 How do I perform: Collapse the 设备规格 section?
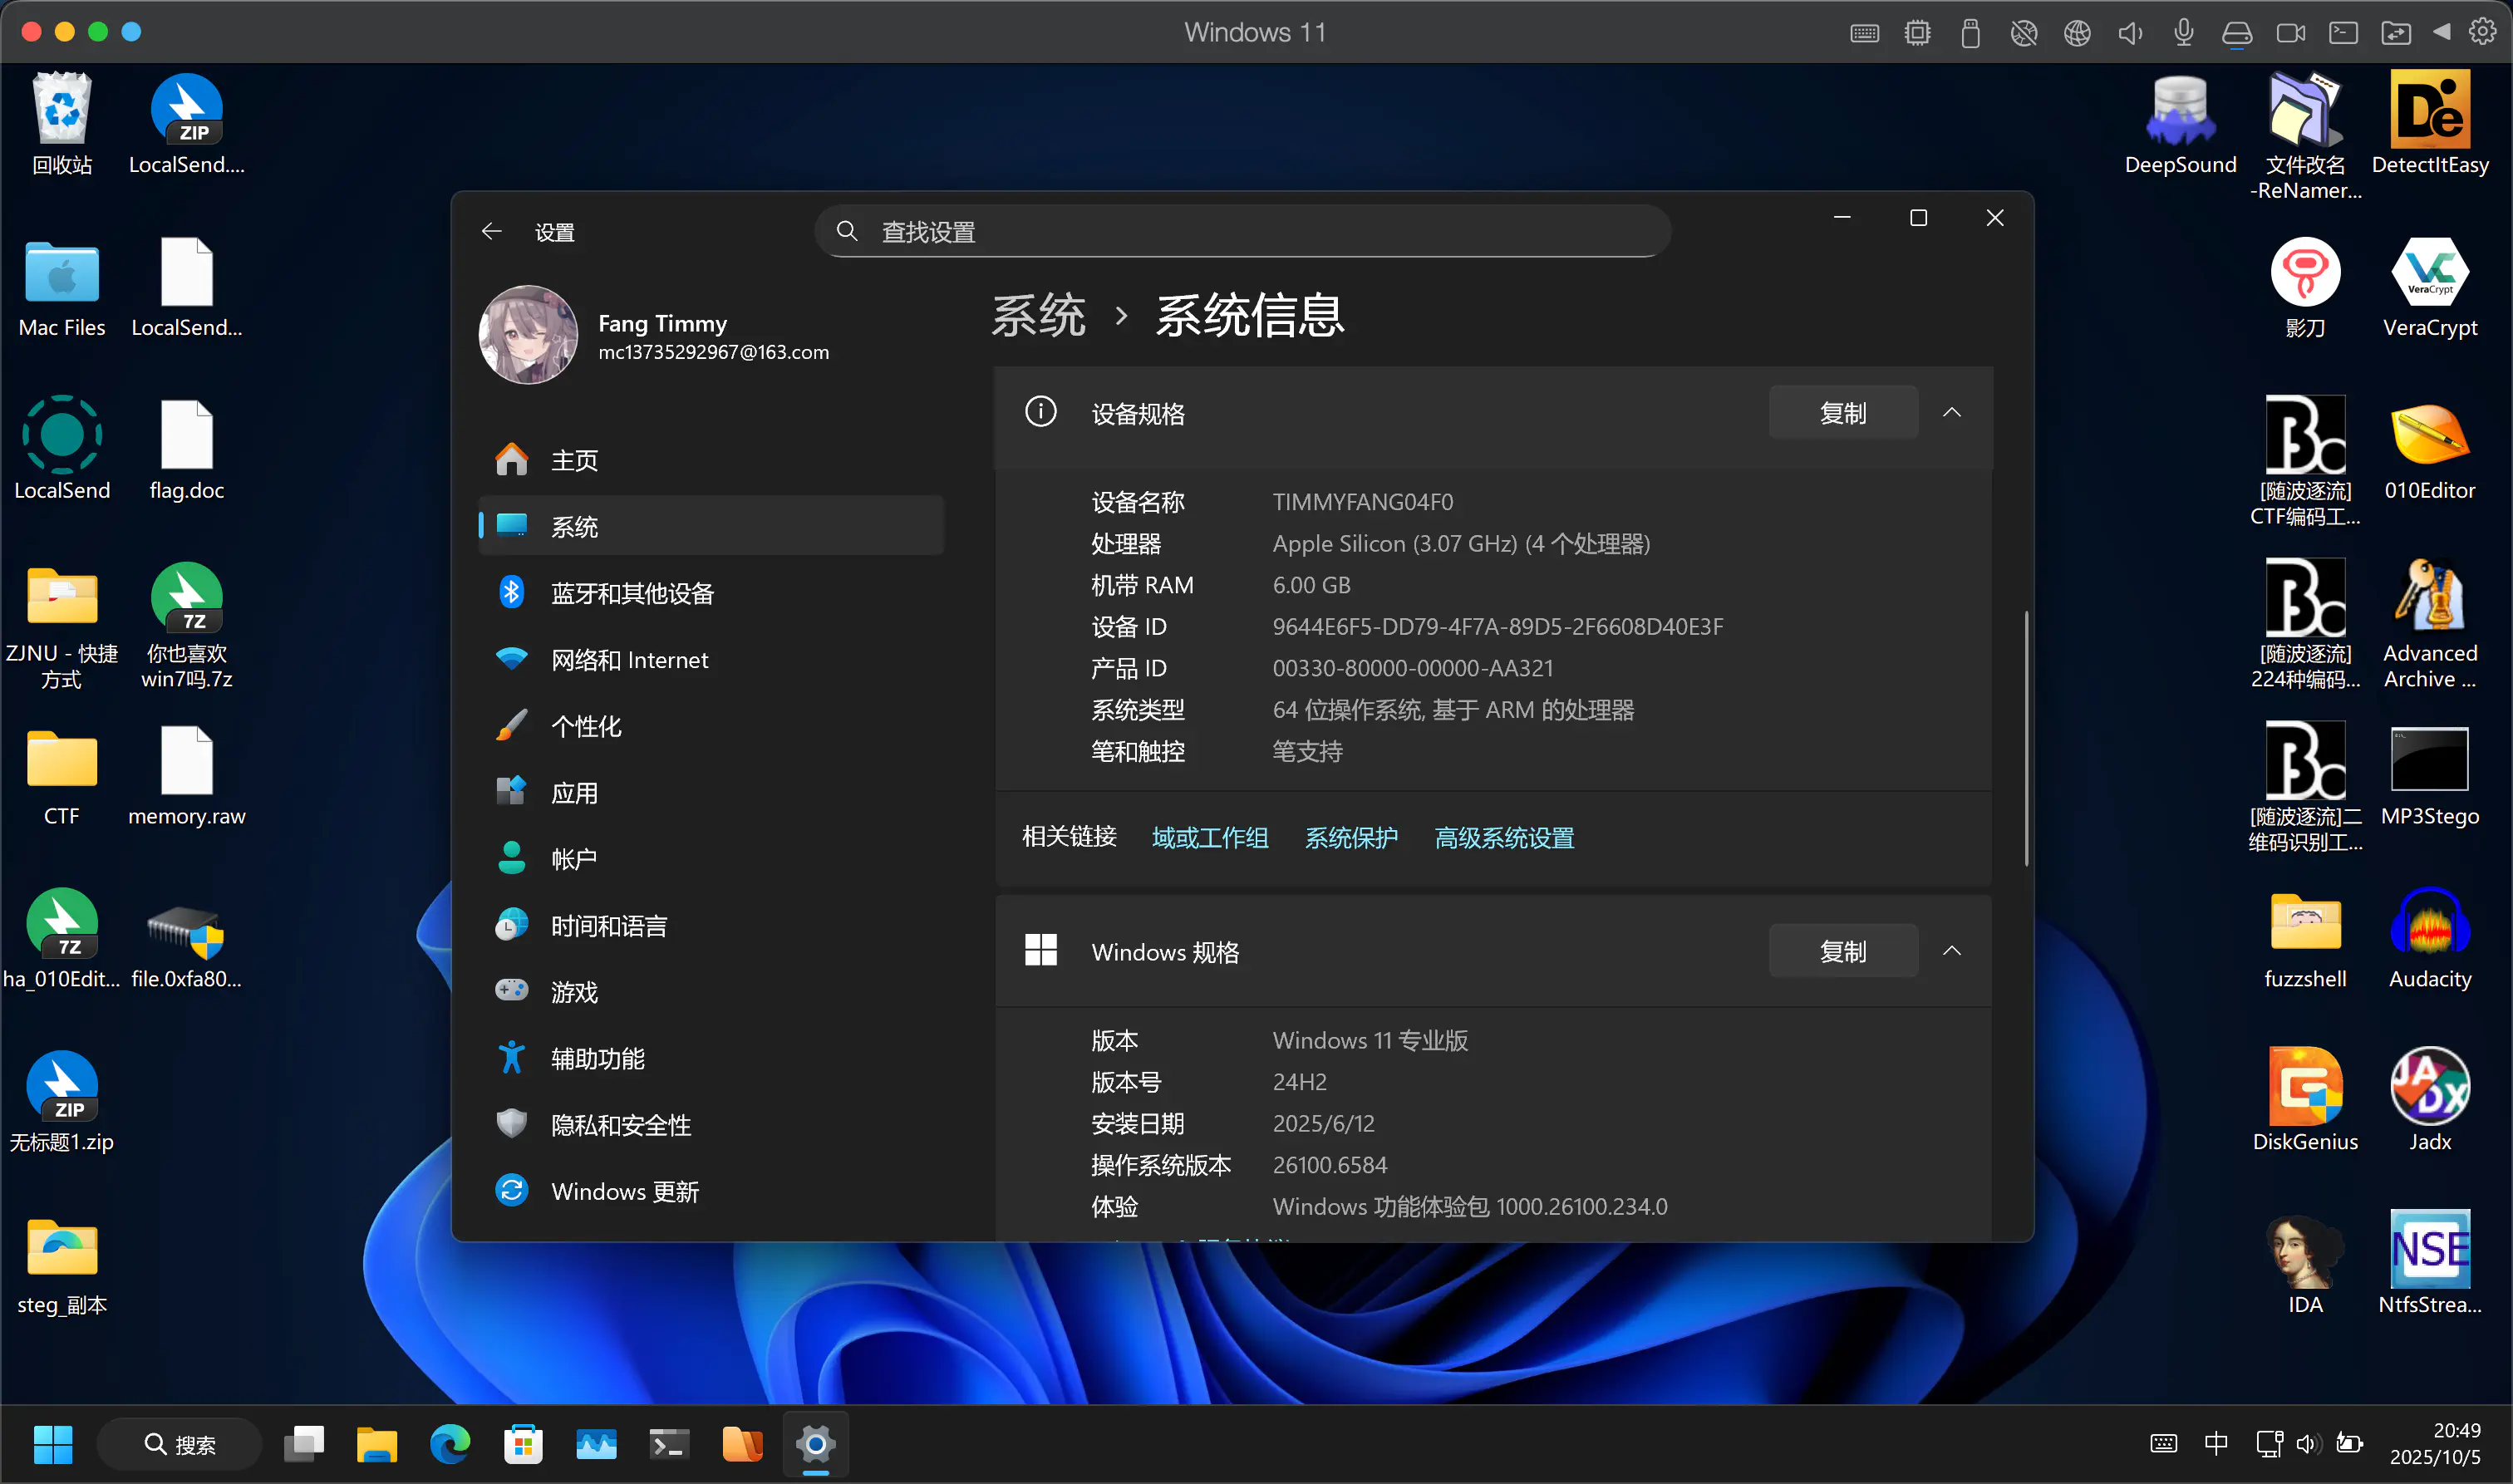(1951, 413)
